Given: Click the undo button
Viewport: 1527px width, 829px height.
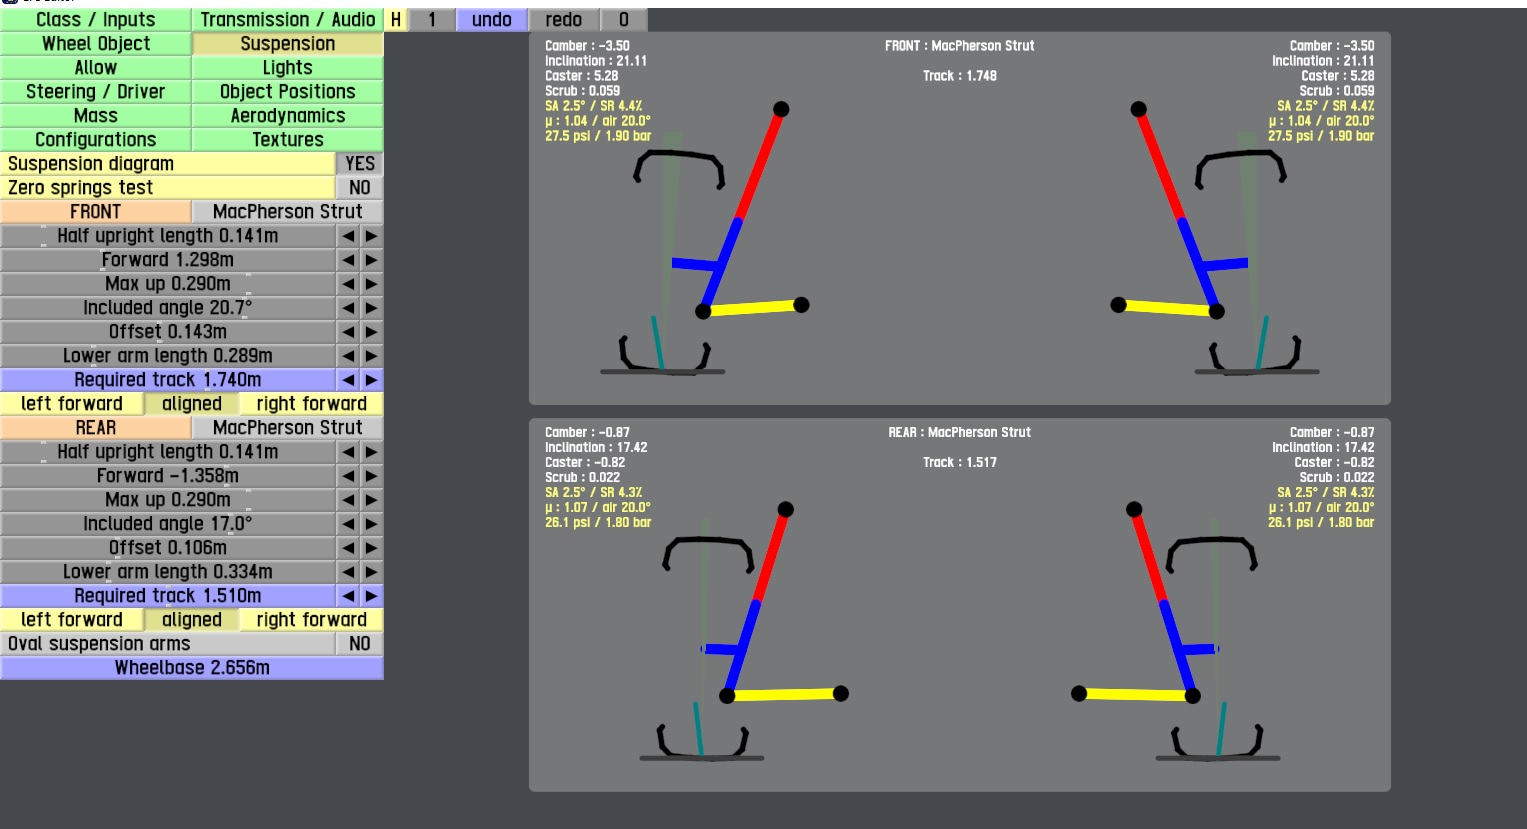Looking at the screenshot, I should 492,20.
